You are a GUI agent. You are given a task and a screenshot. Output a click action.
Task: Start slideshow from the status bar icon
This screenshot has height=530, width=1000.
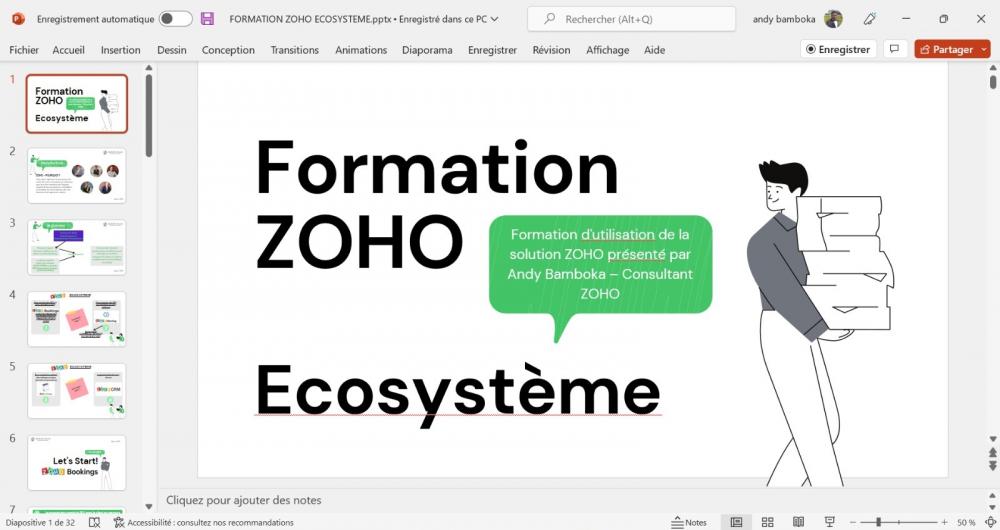tap(830, 522)
